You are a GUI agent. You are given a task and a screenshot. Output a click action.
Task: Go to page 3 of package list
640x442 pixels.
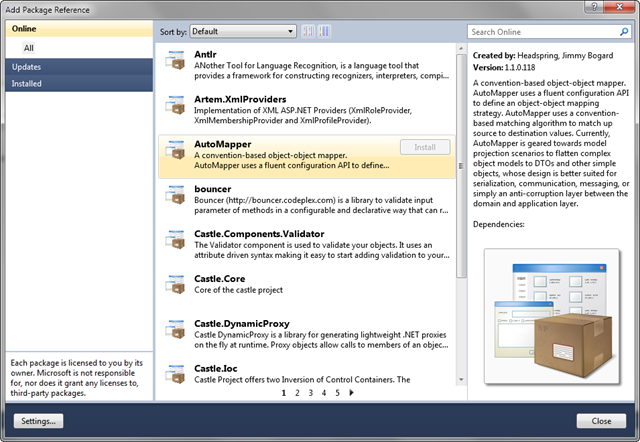[x=311, y=393]
